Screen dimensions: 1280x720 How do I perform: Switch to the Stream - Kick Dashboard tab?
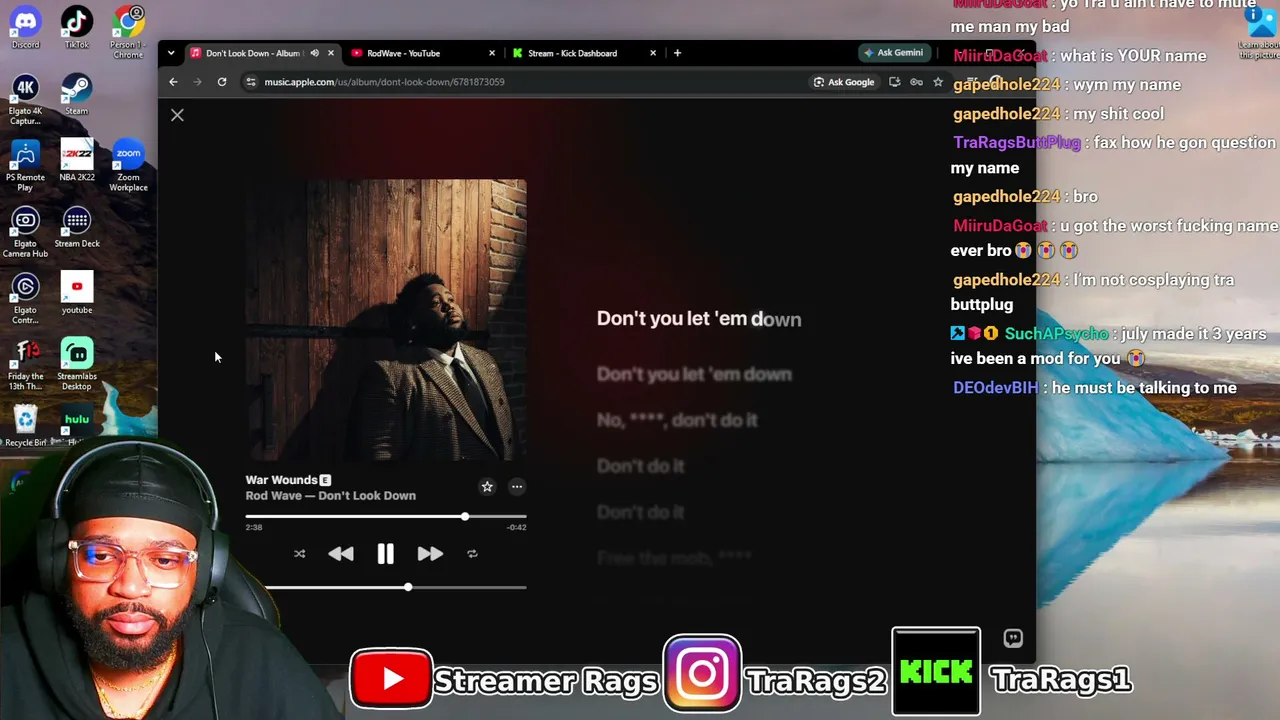(x=572, y=53)
